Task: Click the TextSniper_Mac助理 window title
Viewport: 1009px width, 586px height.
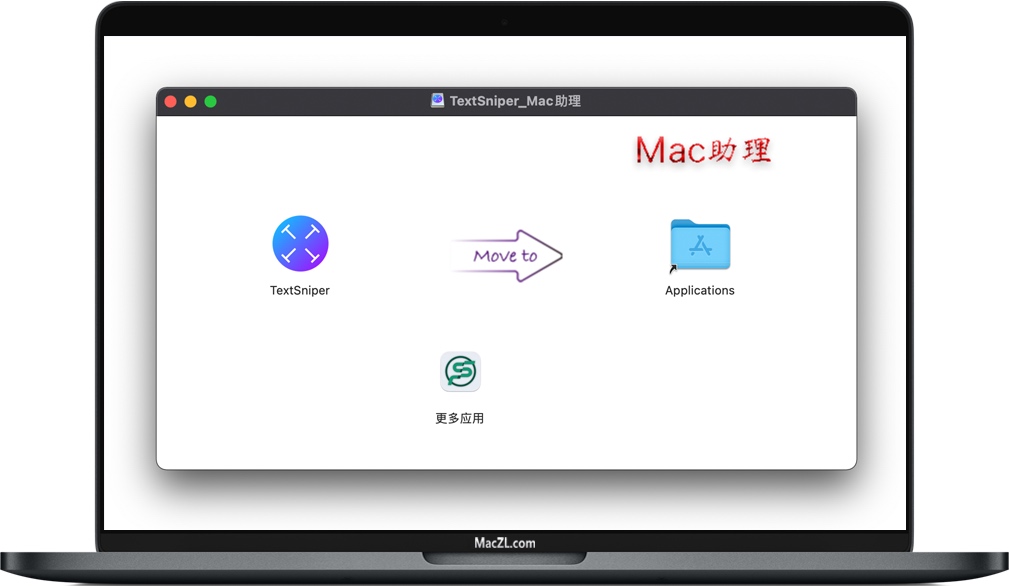Action: [515, 101]
